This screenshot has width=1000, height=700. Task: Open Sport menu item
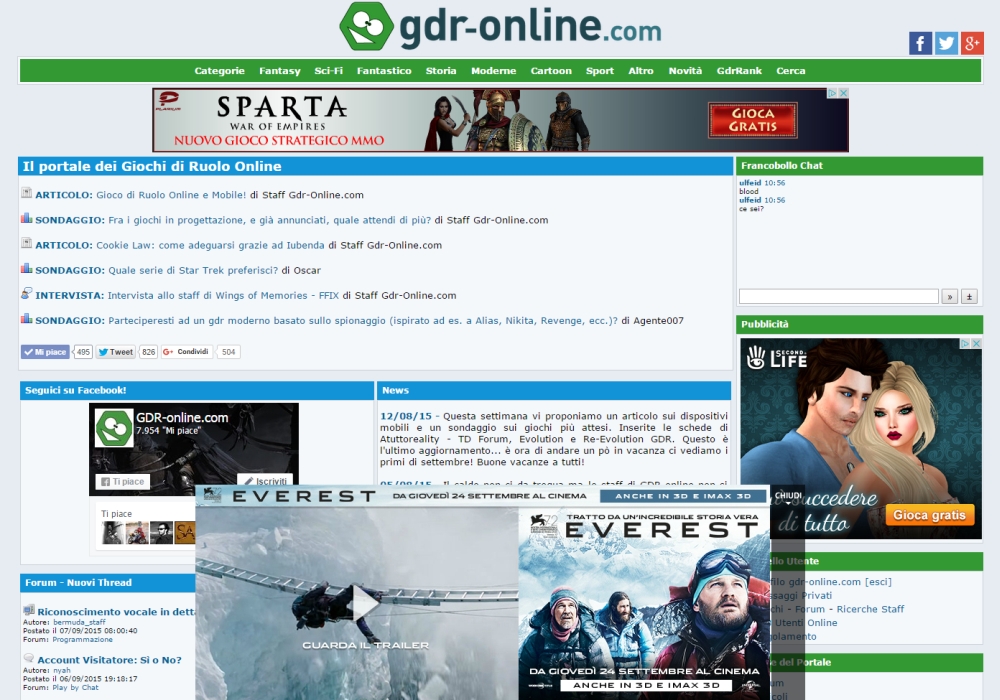600,71
